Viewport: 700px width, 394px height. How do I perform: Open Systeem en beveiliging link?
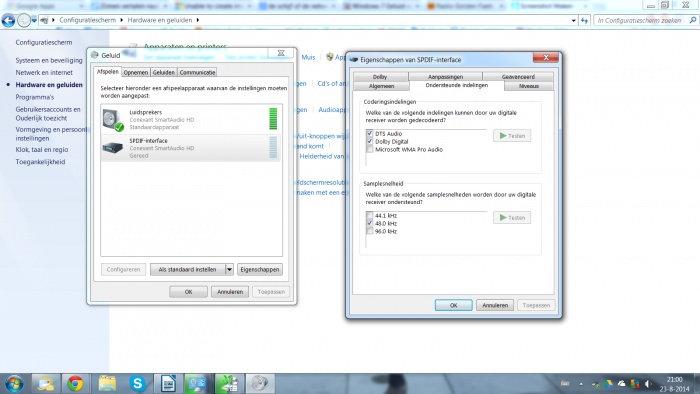[49, 60]
